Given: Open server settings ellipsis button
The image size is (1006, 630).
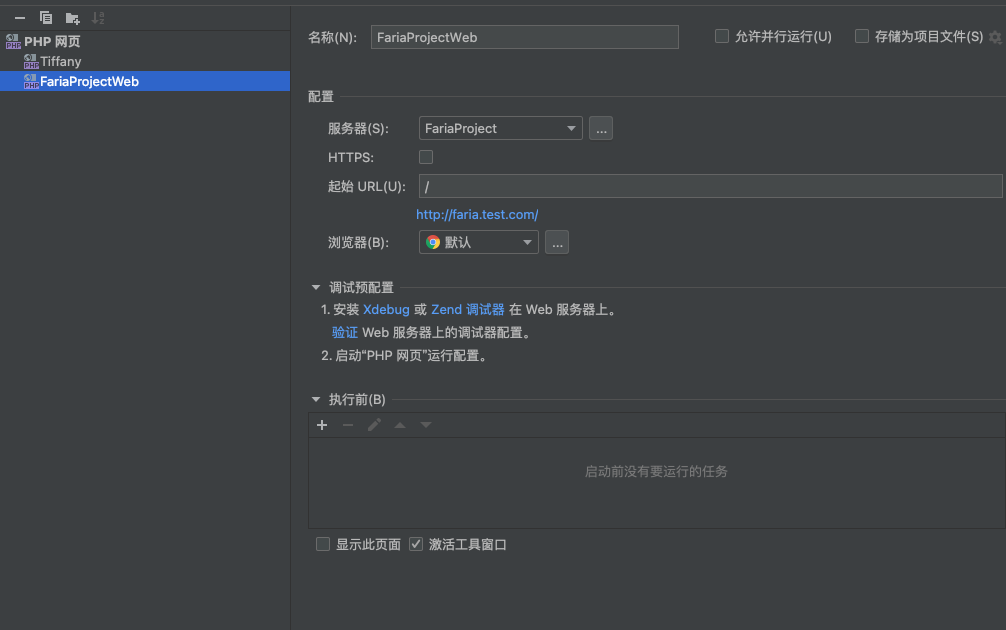Looking at the screenshot, I should [x=601, y=128].
